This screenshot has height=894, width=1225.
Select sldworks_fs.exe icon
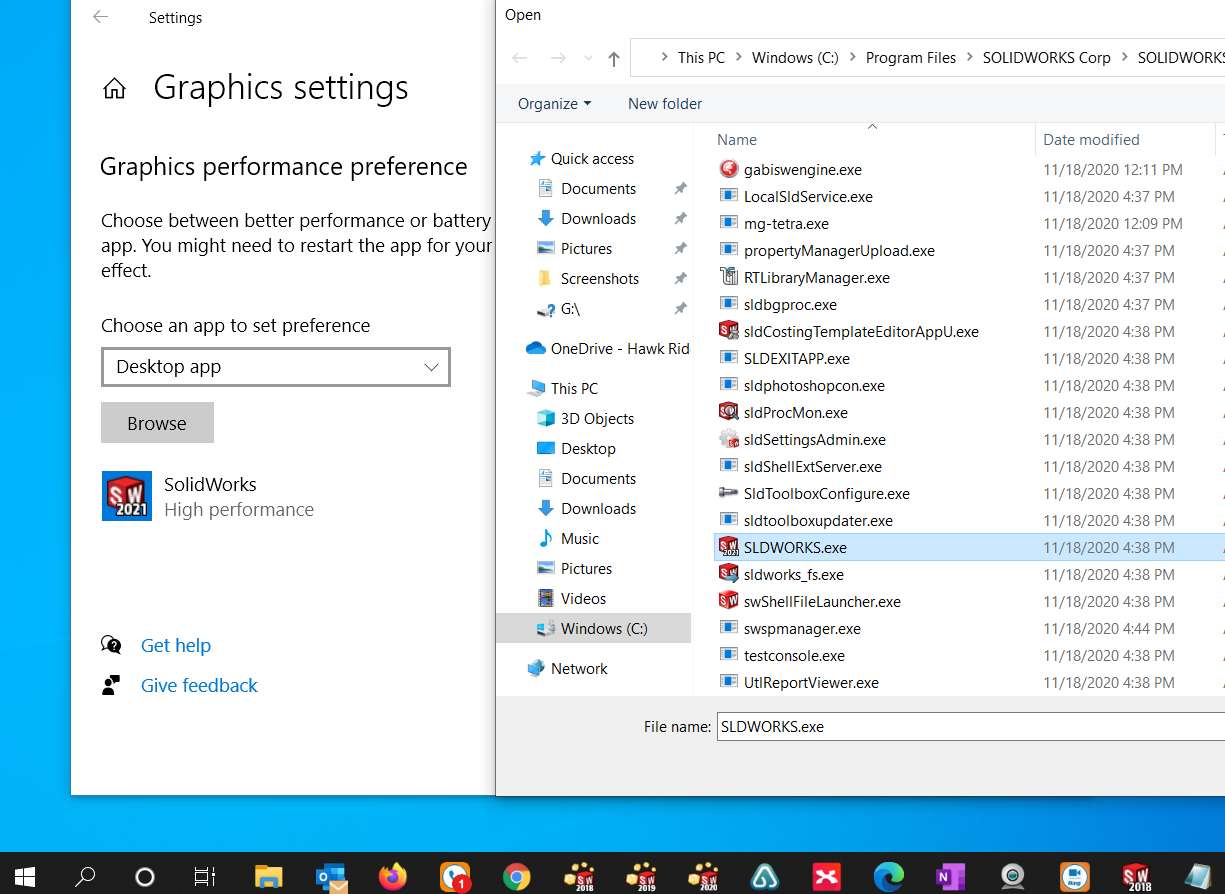(728, 574)
